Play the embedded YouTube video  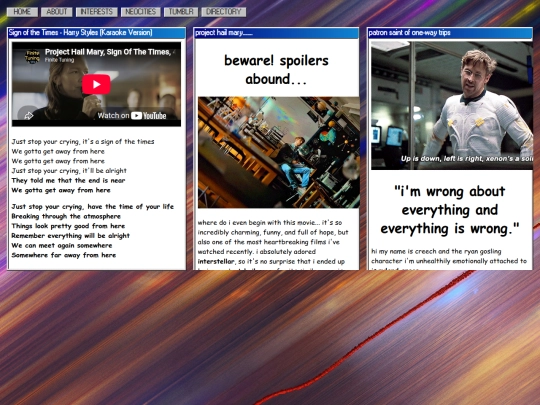click(96, 84)
